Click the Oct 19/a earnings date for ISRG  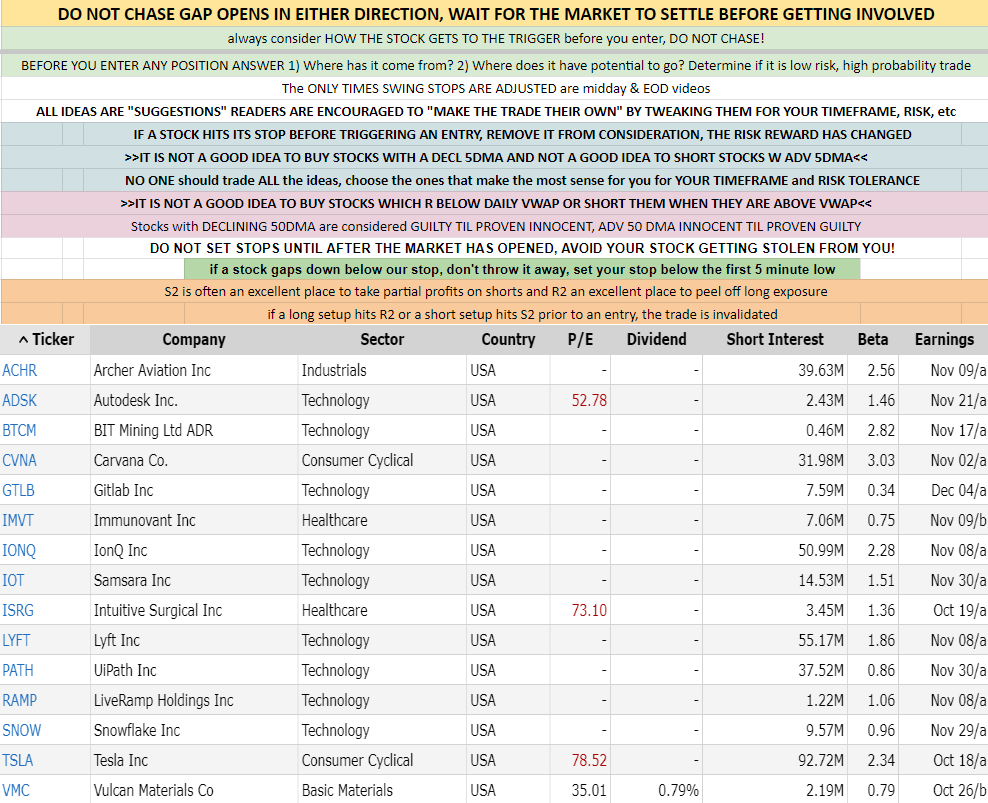pos(960,610)
